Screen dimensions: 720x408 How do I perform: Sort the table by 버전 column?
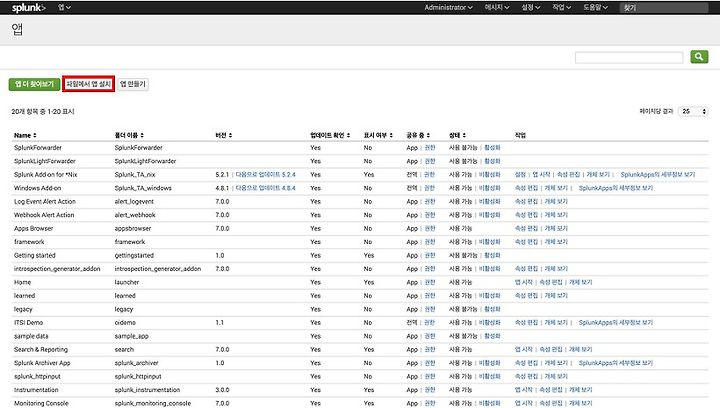coord(224,135)
